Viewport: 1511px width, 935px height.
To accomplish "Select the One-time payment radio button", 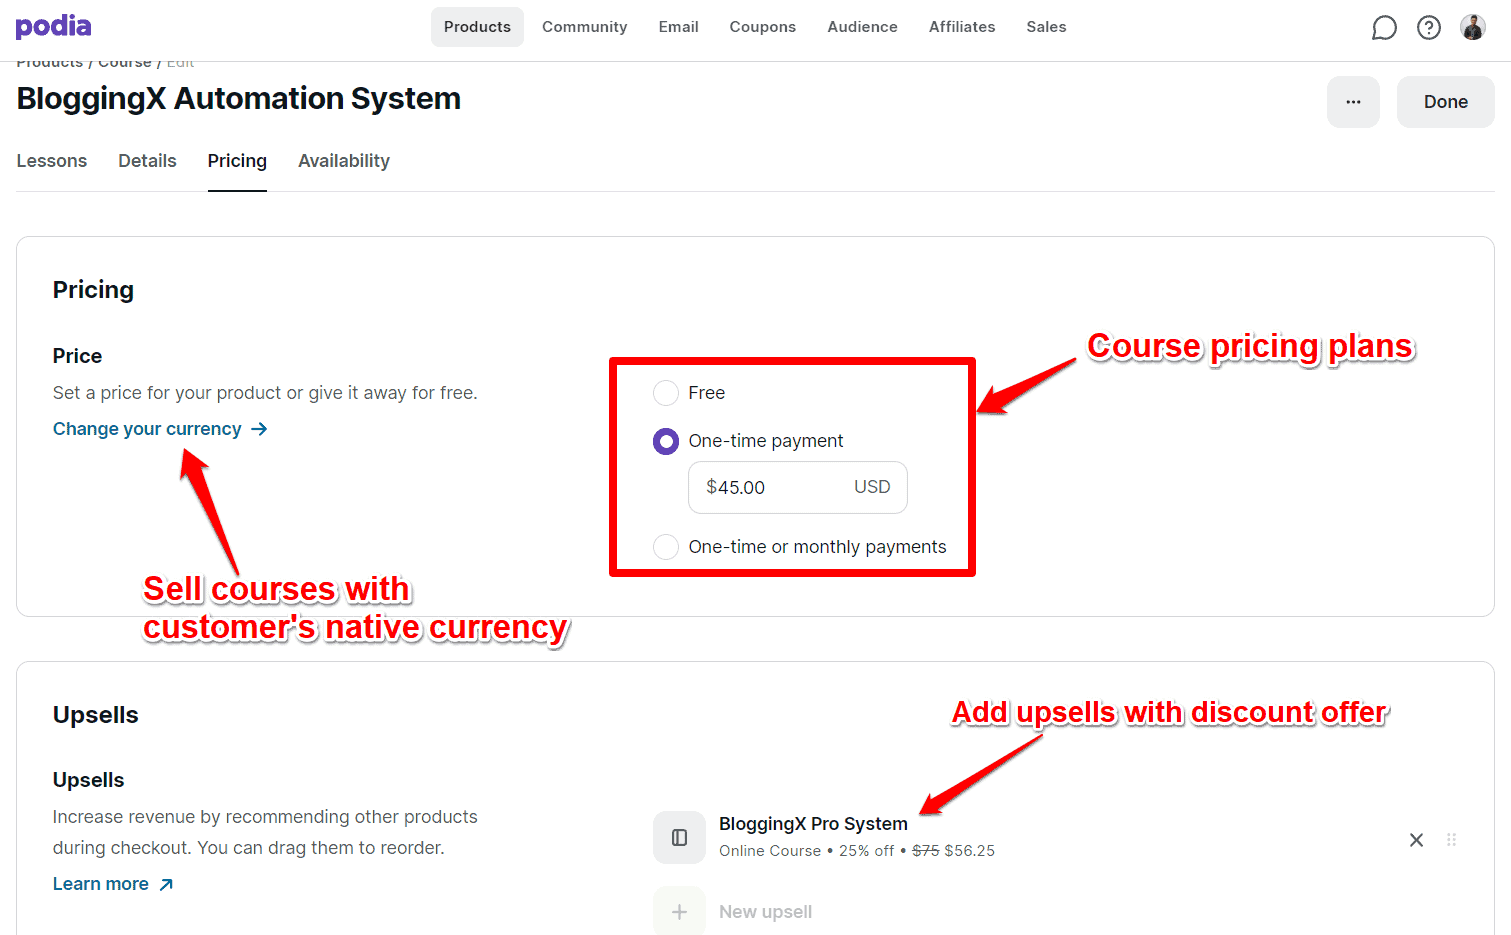I will [x=666, y=441].
